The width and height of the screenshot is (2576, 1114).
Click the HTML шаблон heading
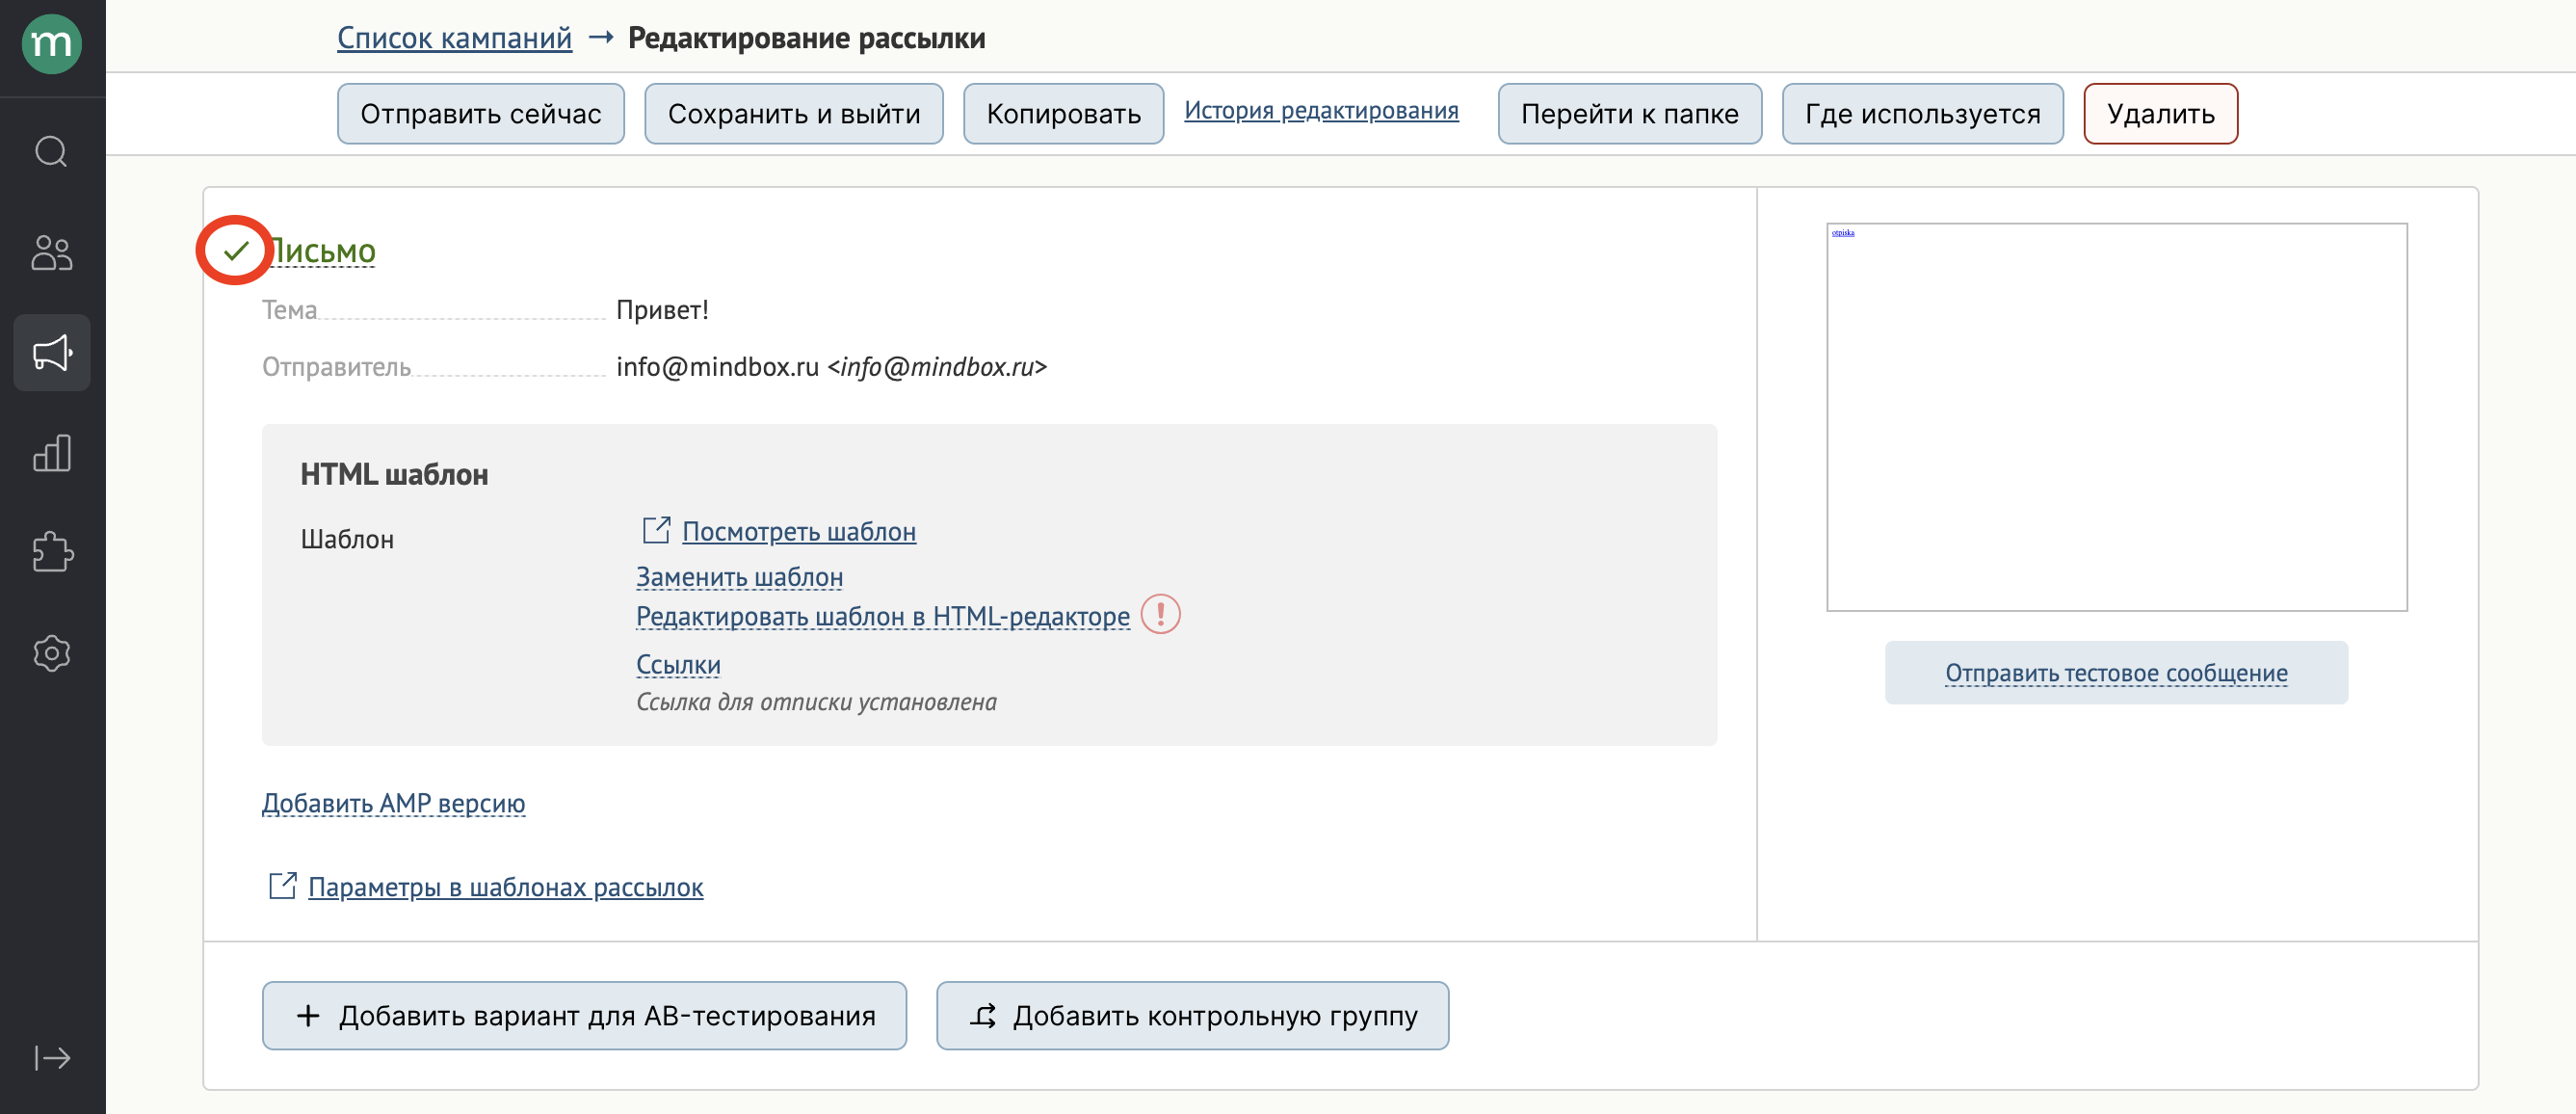point(395,474)
